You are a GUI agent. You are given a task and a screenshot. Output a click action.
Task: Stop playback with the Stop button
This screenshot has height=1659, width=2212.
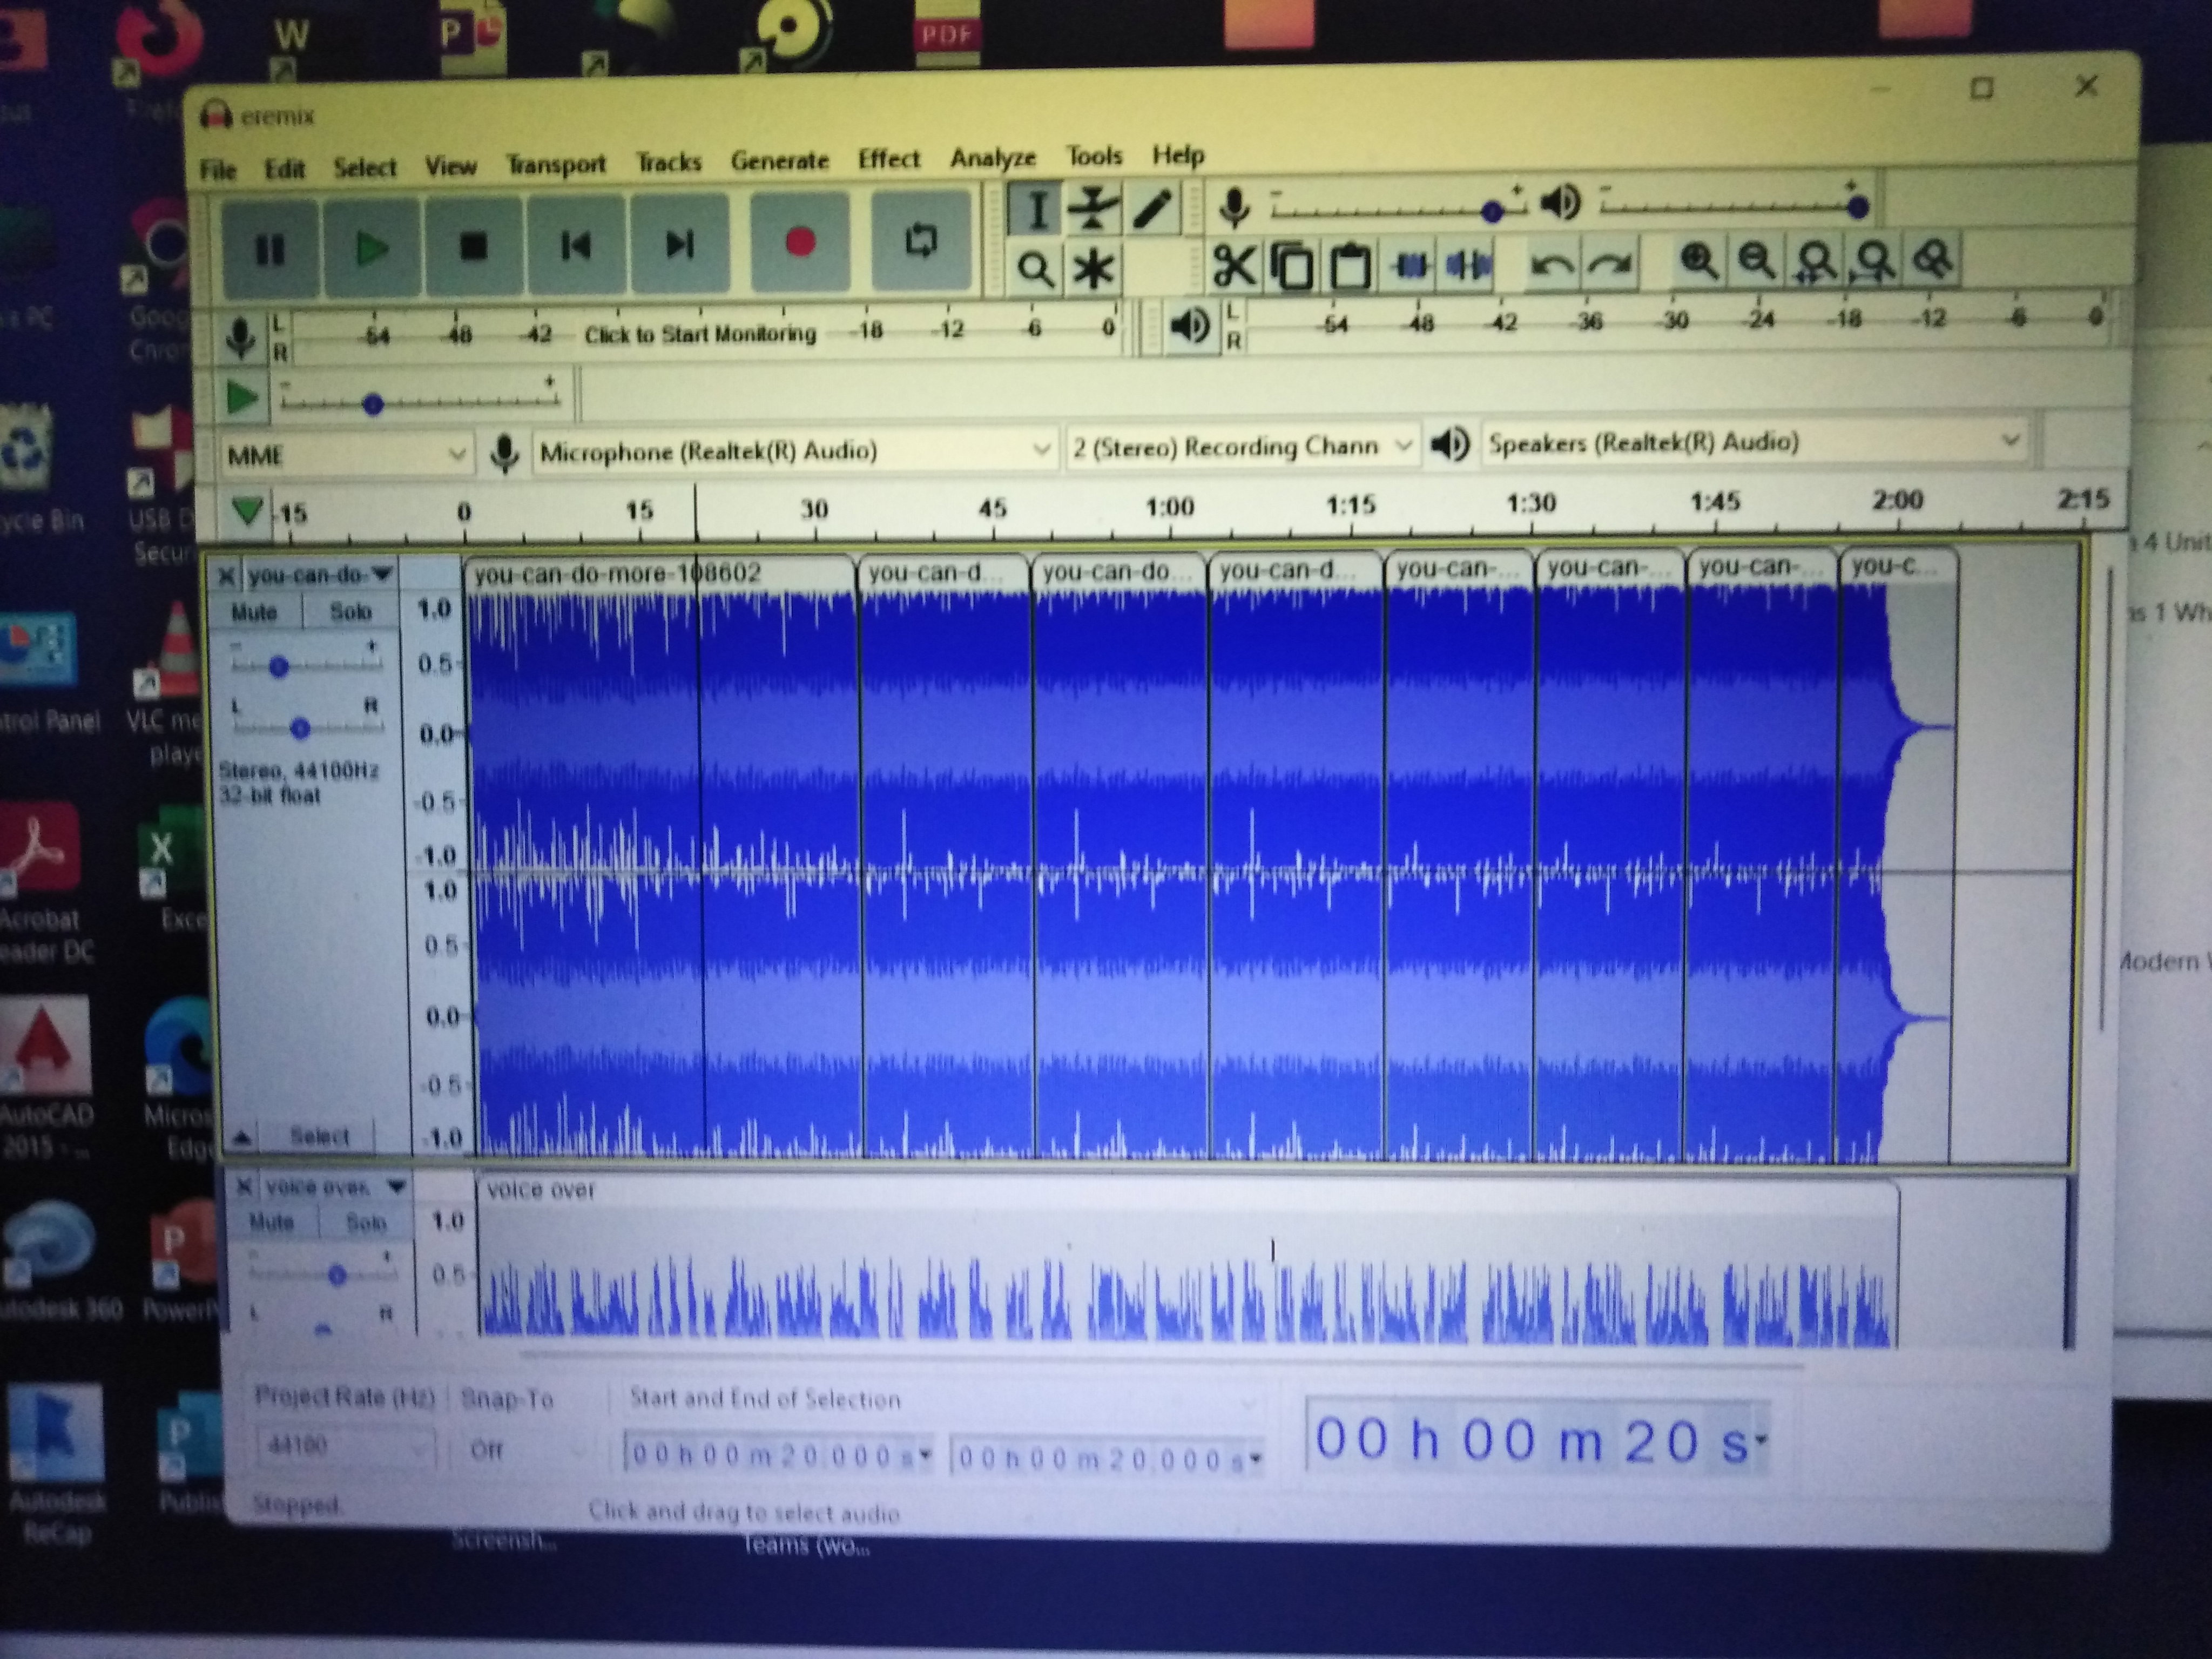tap(474, 246)
